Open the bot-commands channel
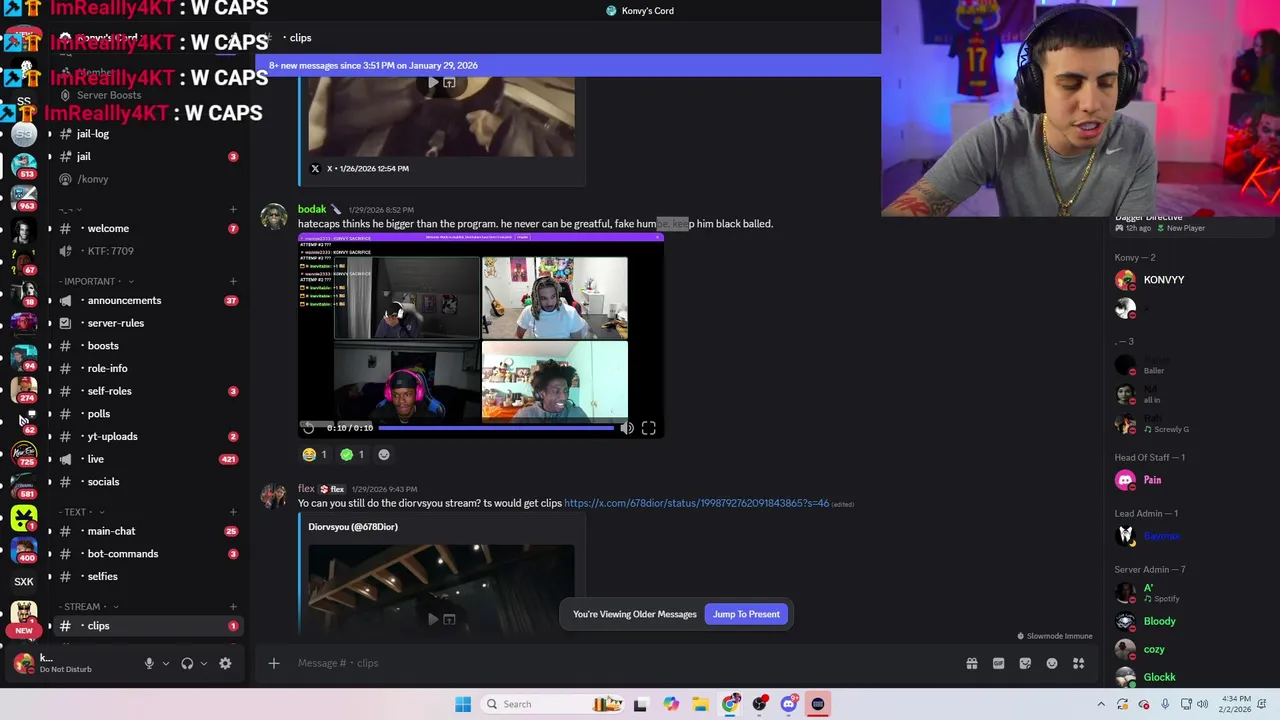 [146, 554]
